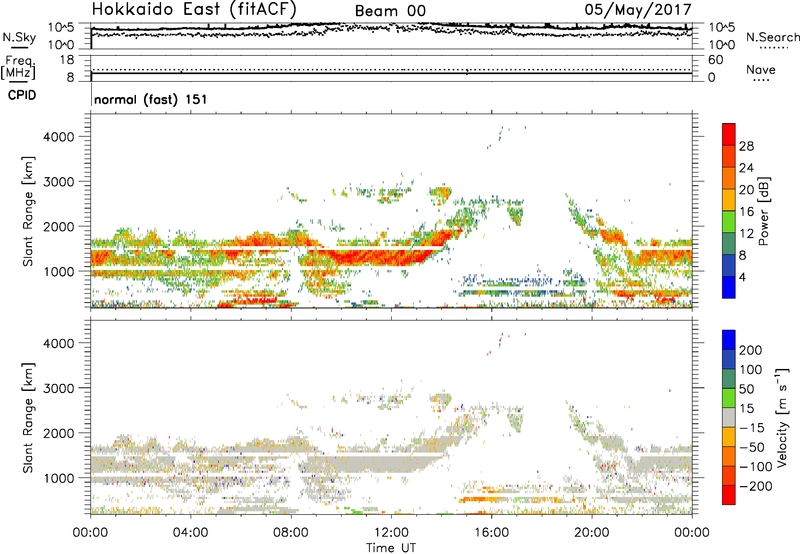Click the '20:00' time axis tick label
The image size is (800, 554).
pos(592,533)
